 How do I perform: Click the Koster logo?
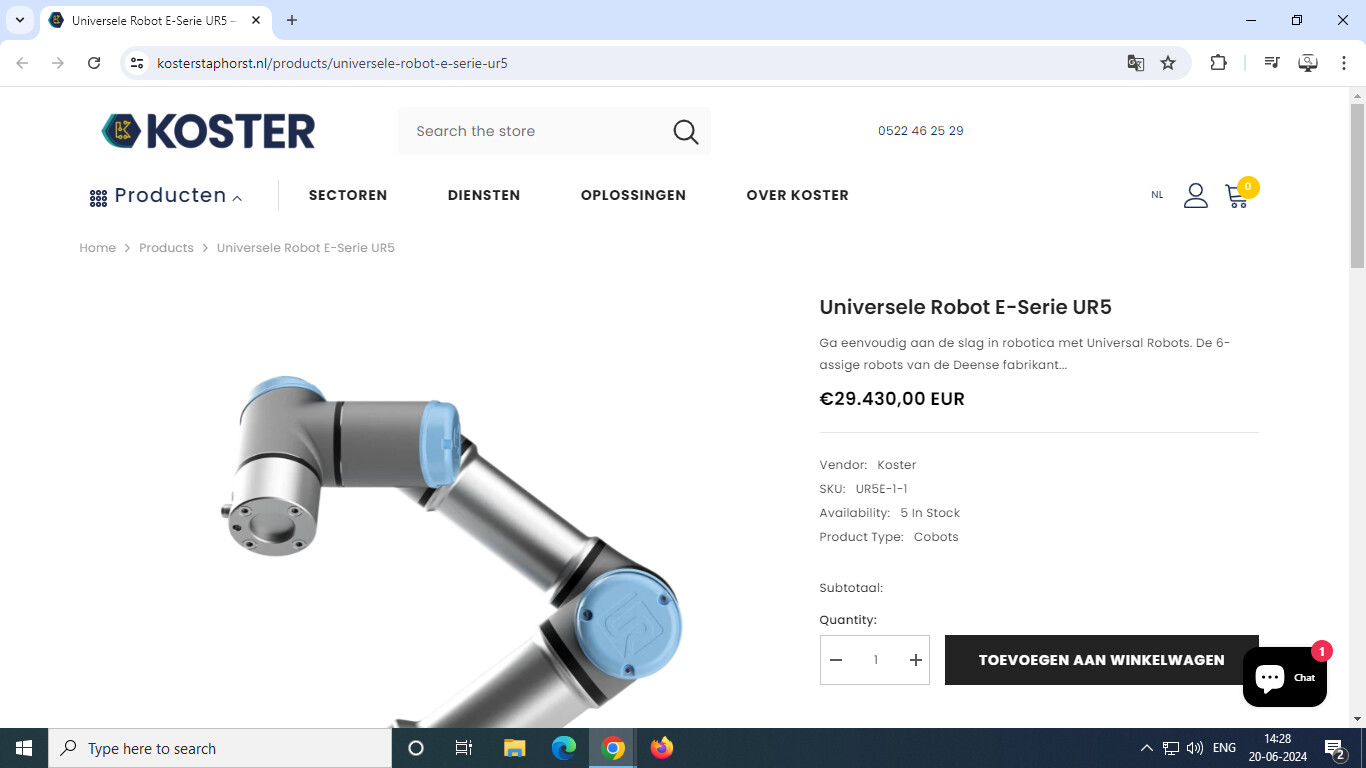(x=208, y=131)
